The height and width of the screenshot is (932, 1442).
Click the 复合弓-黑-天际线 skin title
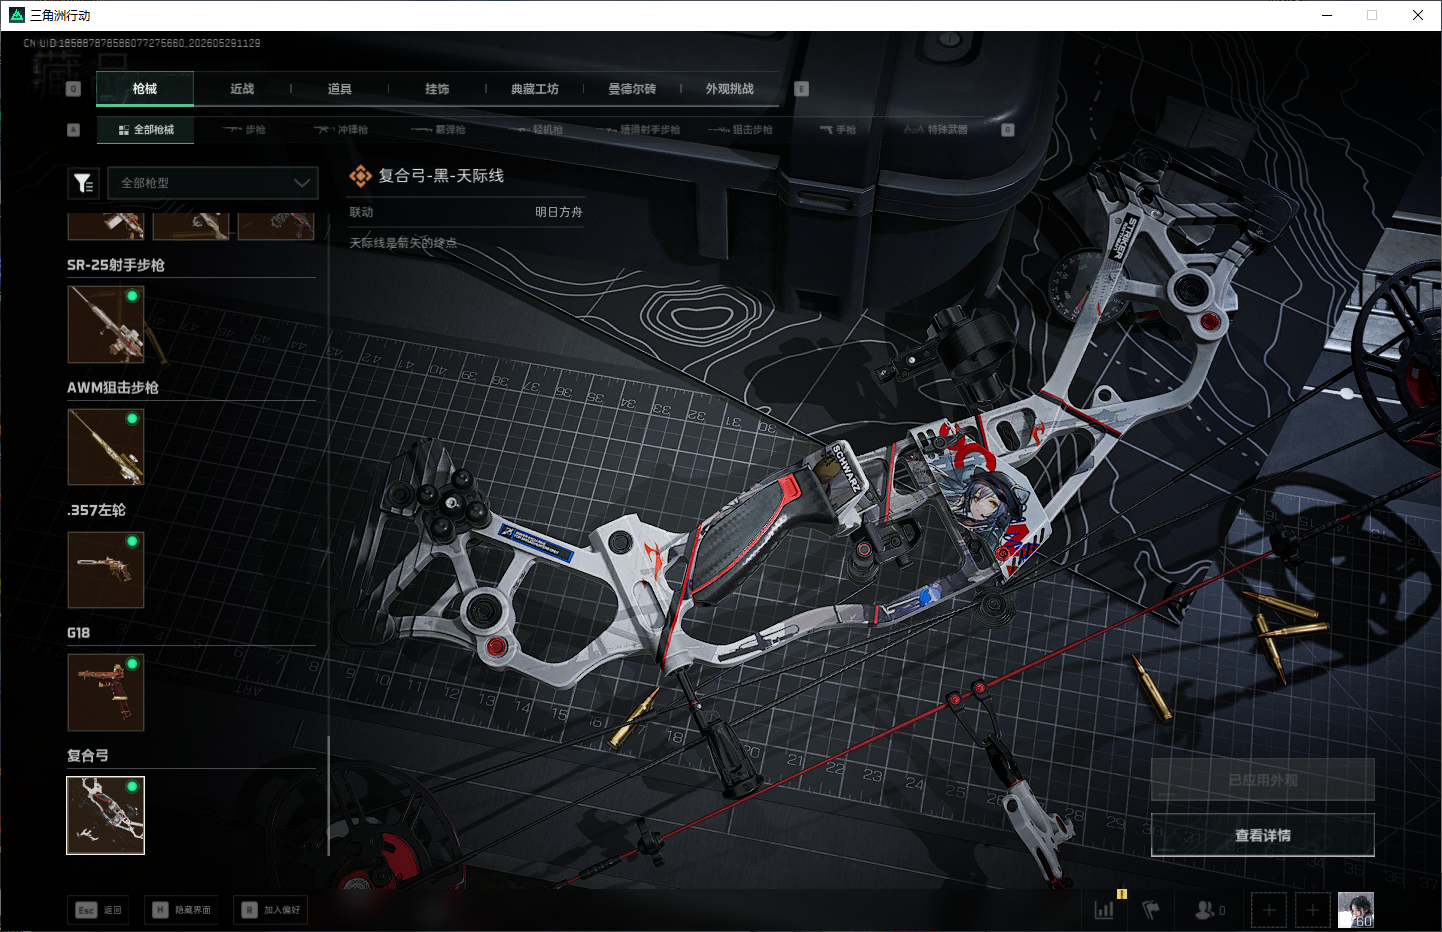tap(440, 176)
